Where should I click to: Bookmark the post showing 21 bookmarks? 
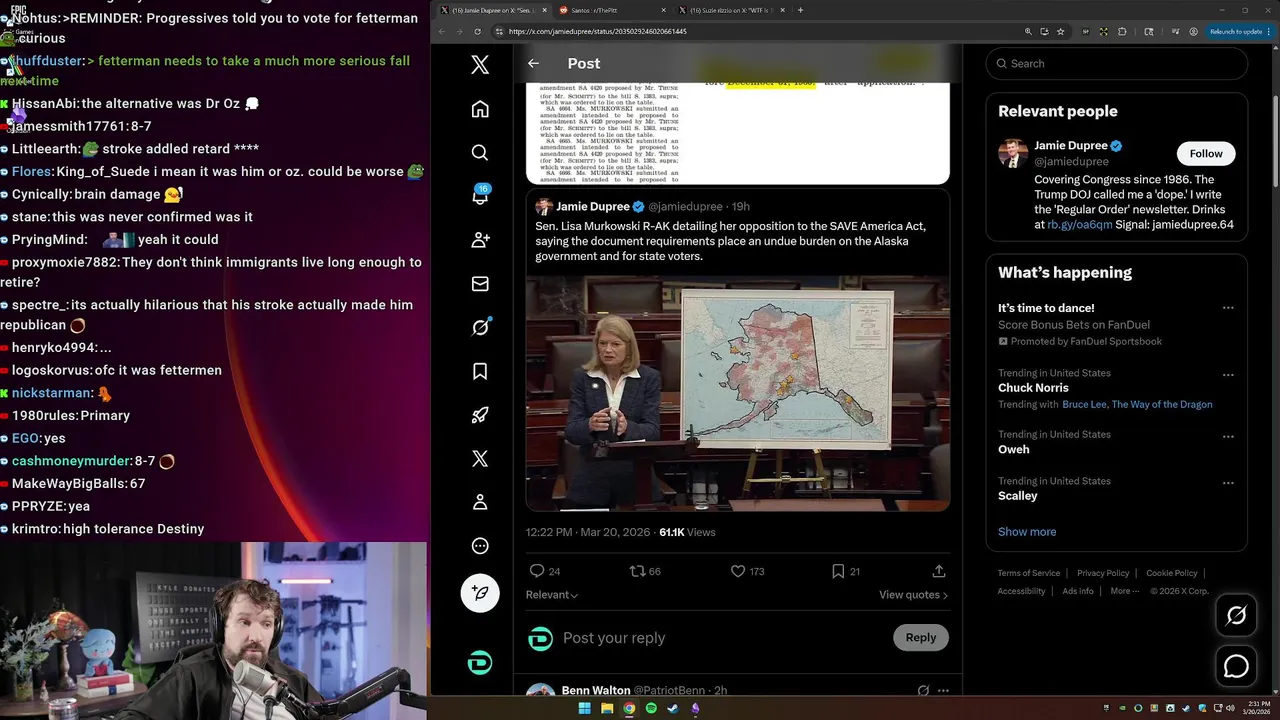(838, 571)
